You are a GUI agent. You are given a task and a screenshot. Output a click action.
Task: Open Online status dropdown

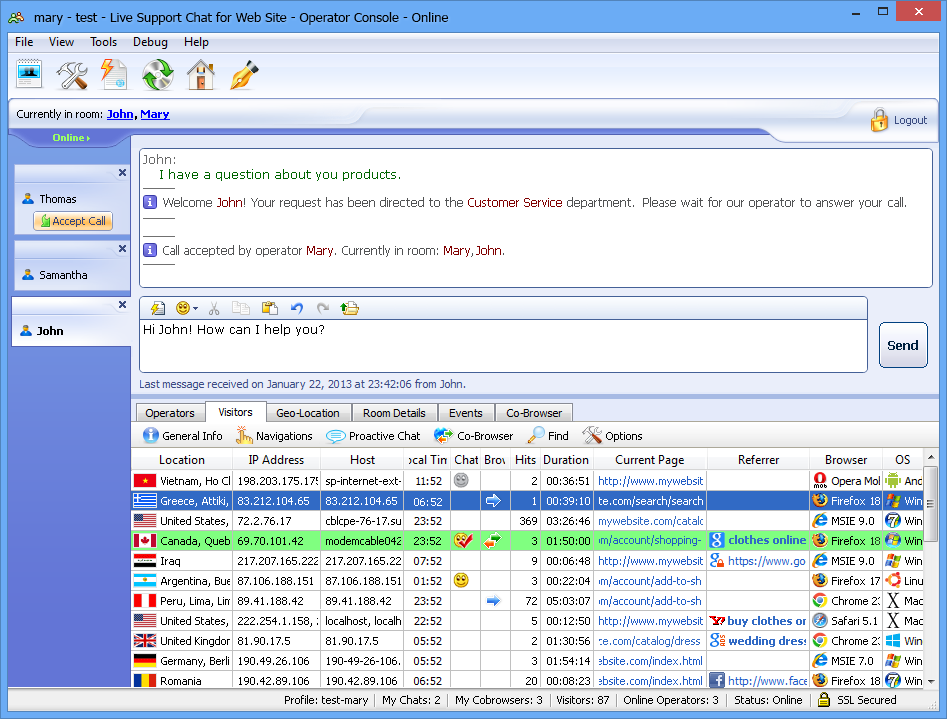click(x=71, y=138)
